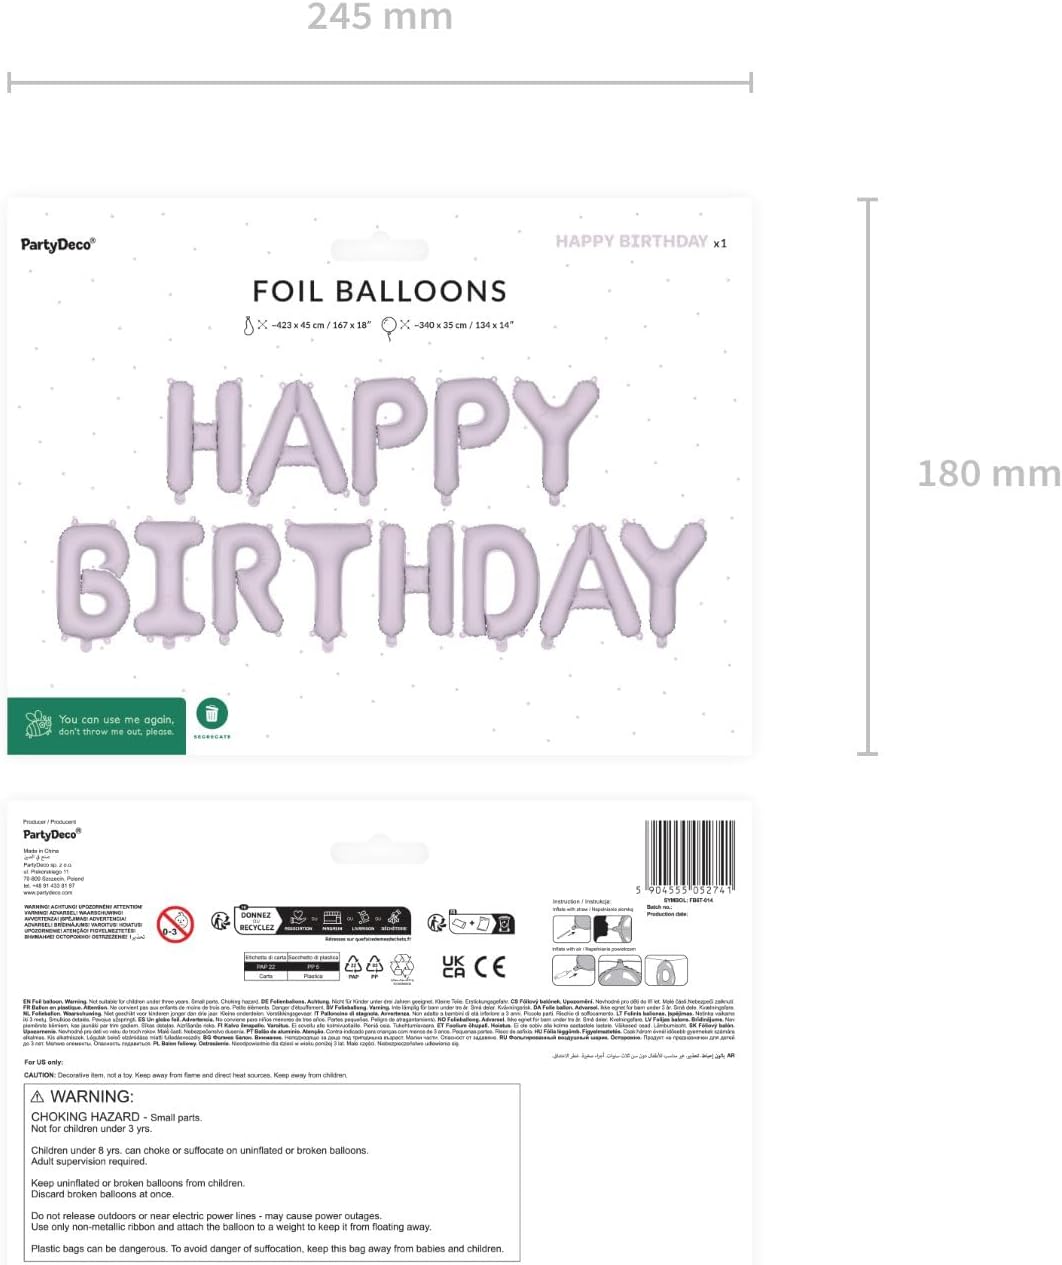The image size is (1062, 1265).
Task: Click the green 'You can use me again' banner
Action: 97,725
